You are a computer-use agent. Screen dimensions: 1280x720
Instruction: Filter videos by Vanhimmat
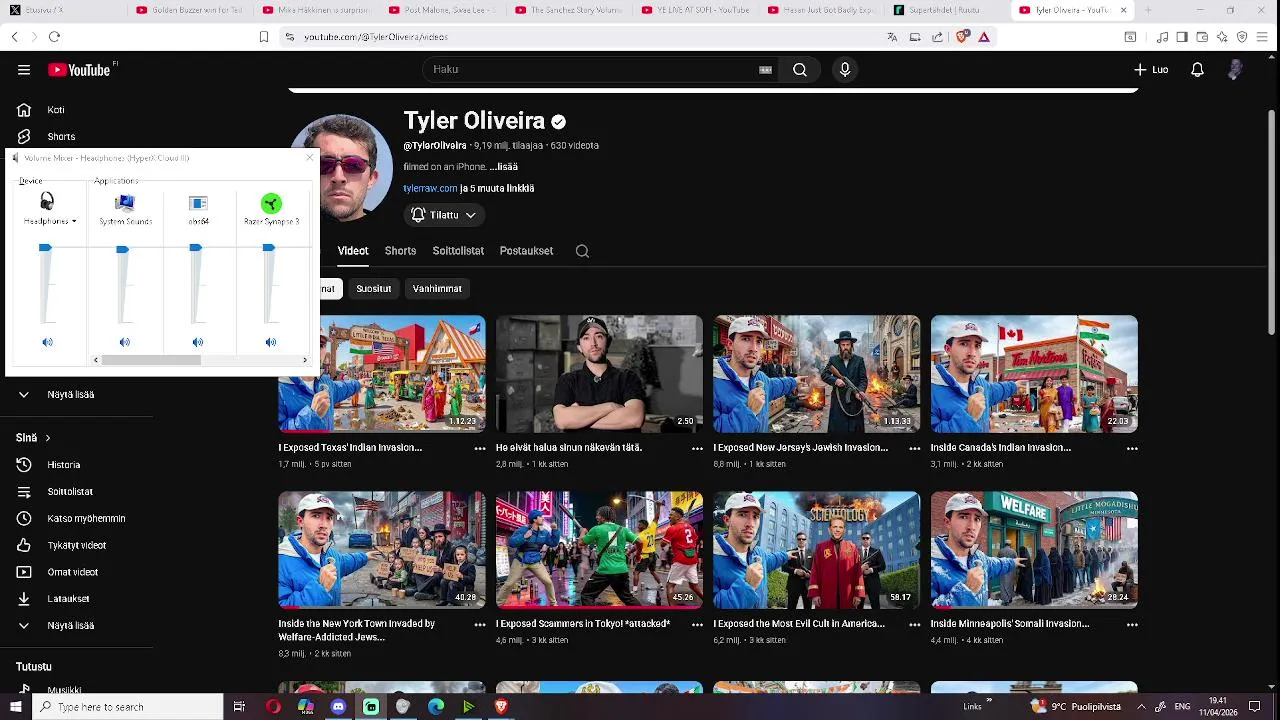click(437, 289)
